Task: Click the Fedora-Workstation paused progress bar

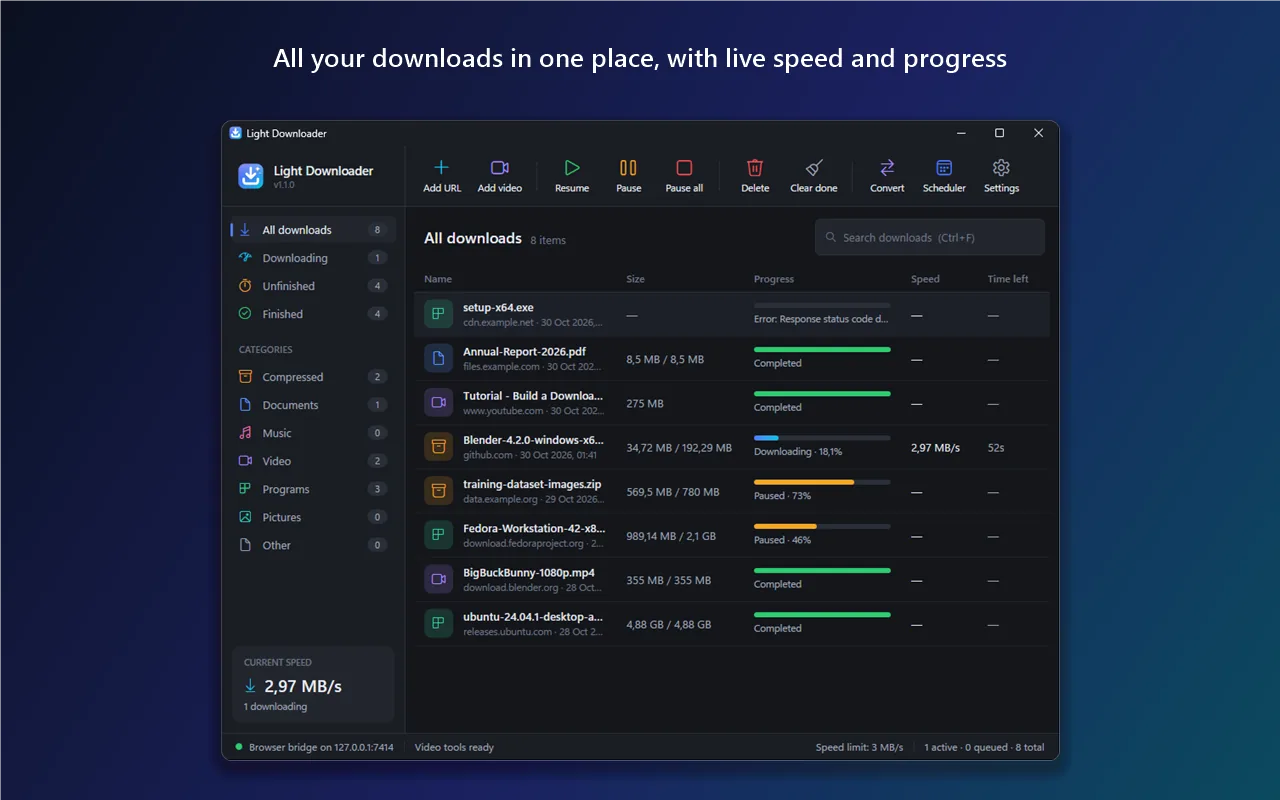Action: (x=822, y=526)
